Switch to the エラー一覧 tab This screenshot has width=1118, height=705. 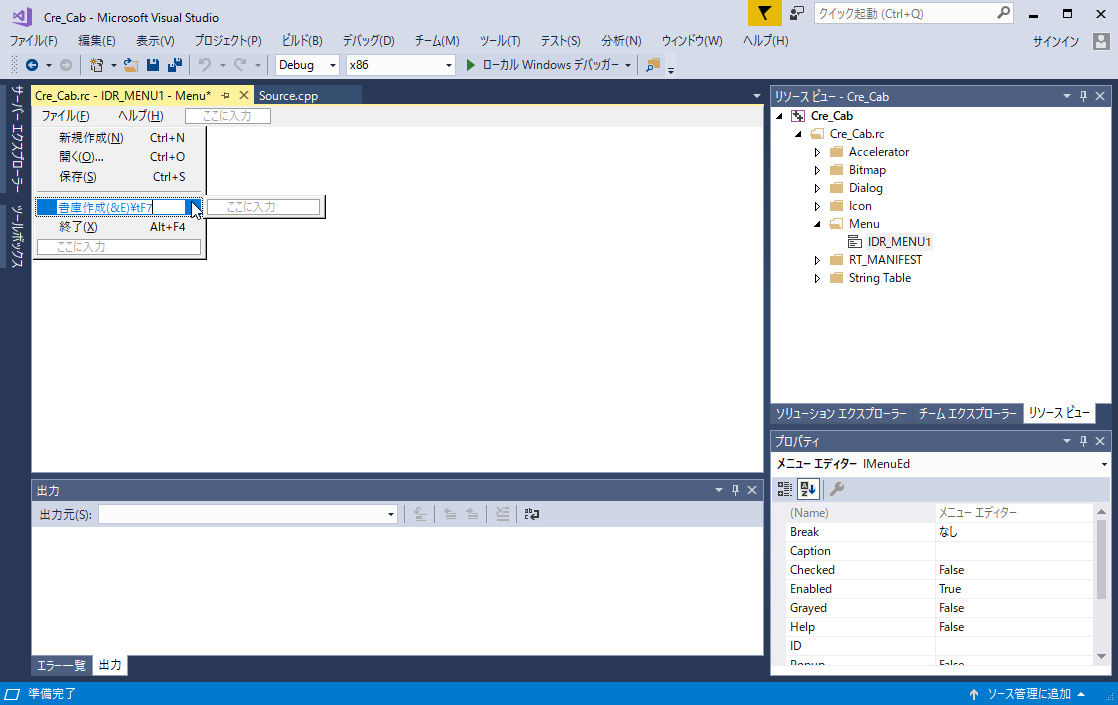pos(61,665)
